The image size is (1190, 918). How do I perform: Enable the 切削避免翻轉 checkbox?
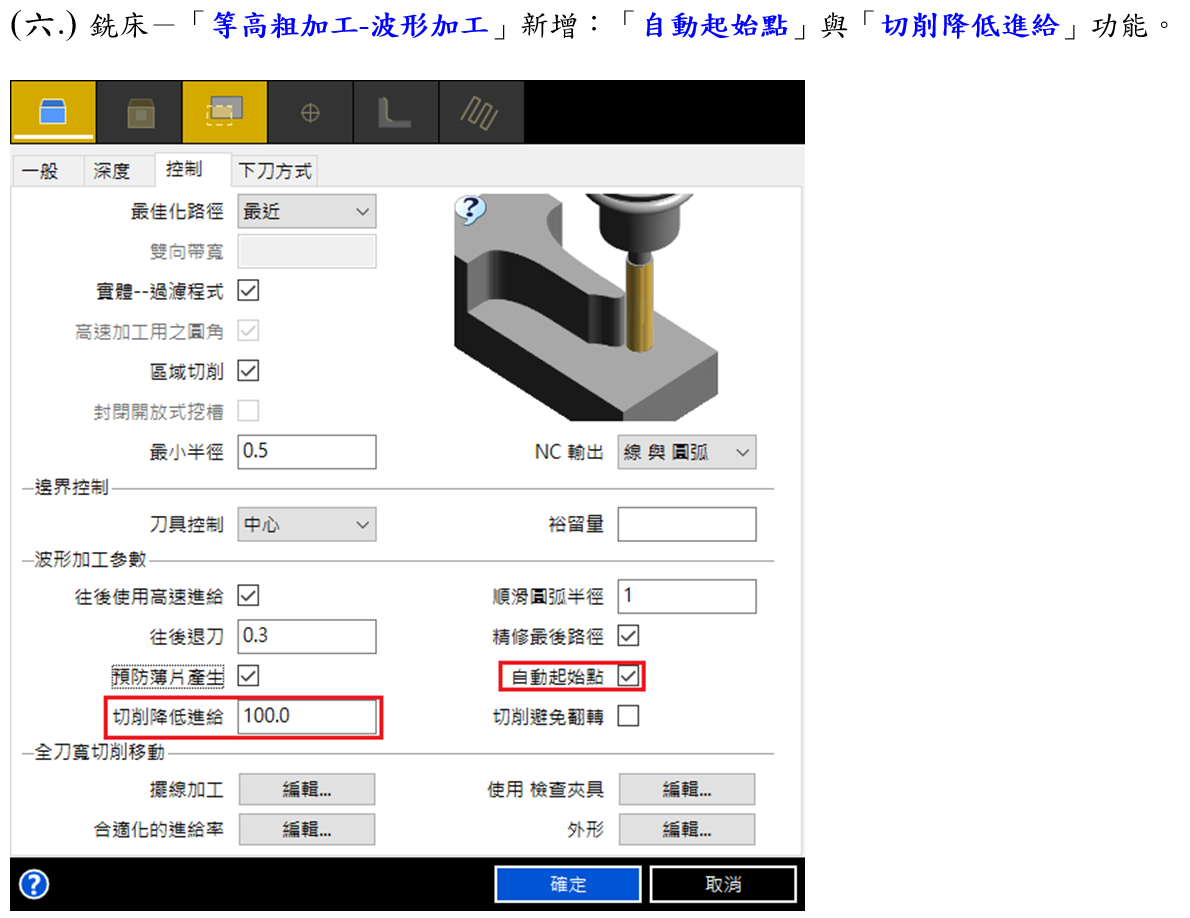coord(628,716)
